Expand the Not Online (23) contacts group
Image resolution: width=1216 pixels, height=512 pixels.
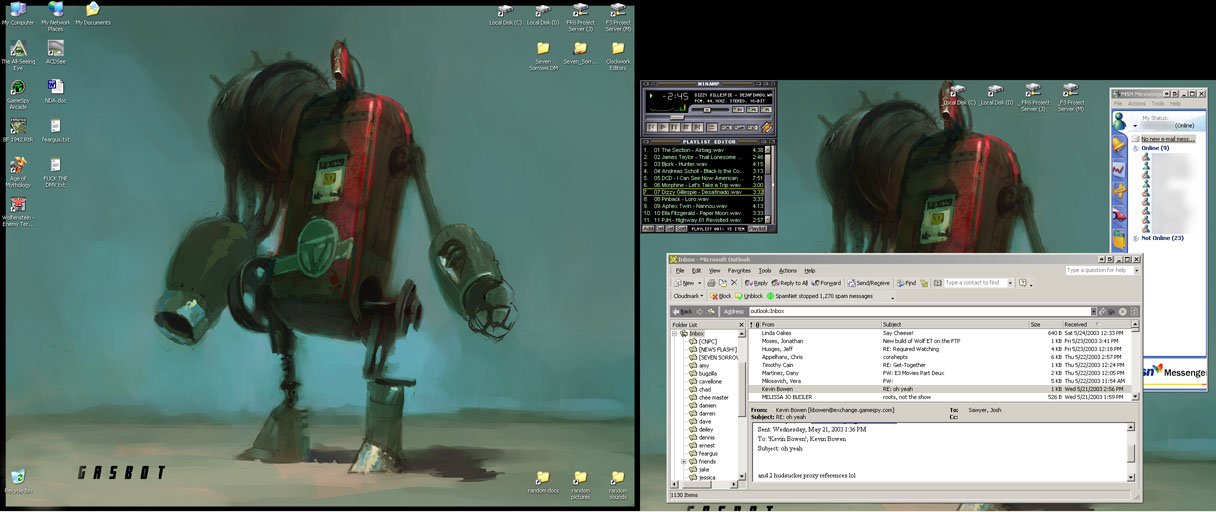(1136, 238)
